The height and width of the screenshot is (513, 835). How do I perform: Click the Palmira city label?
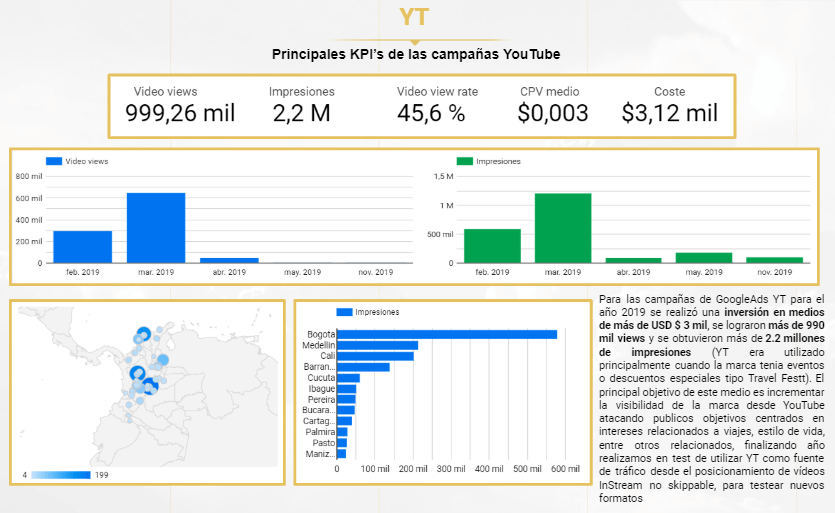pos(320,432)
